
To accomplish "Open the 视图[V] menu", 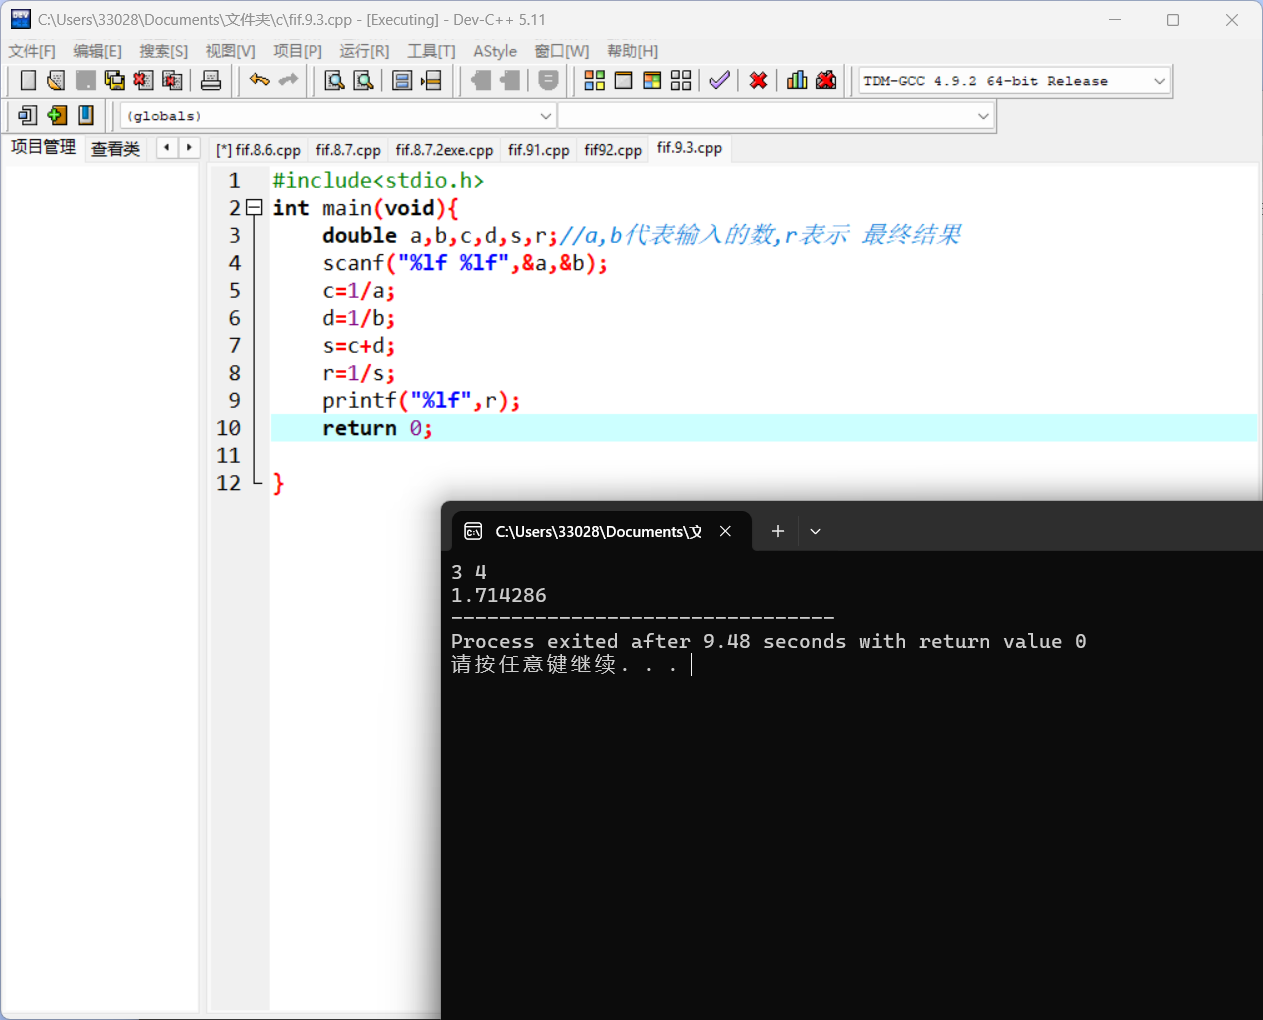I will click(230, 51).
